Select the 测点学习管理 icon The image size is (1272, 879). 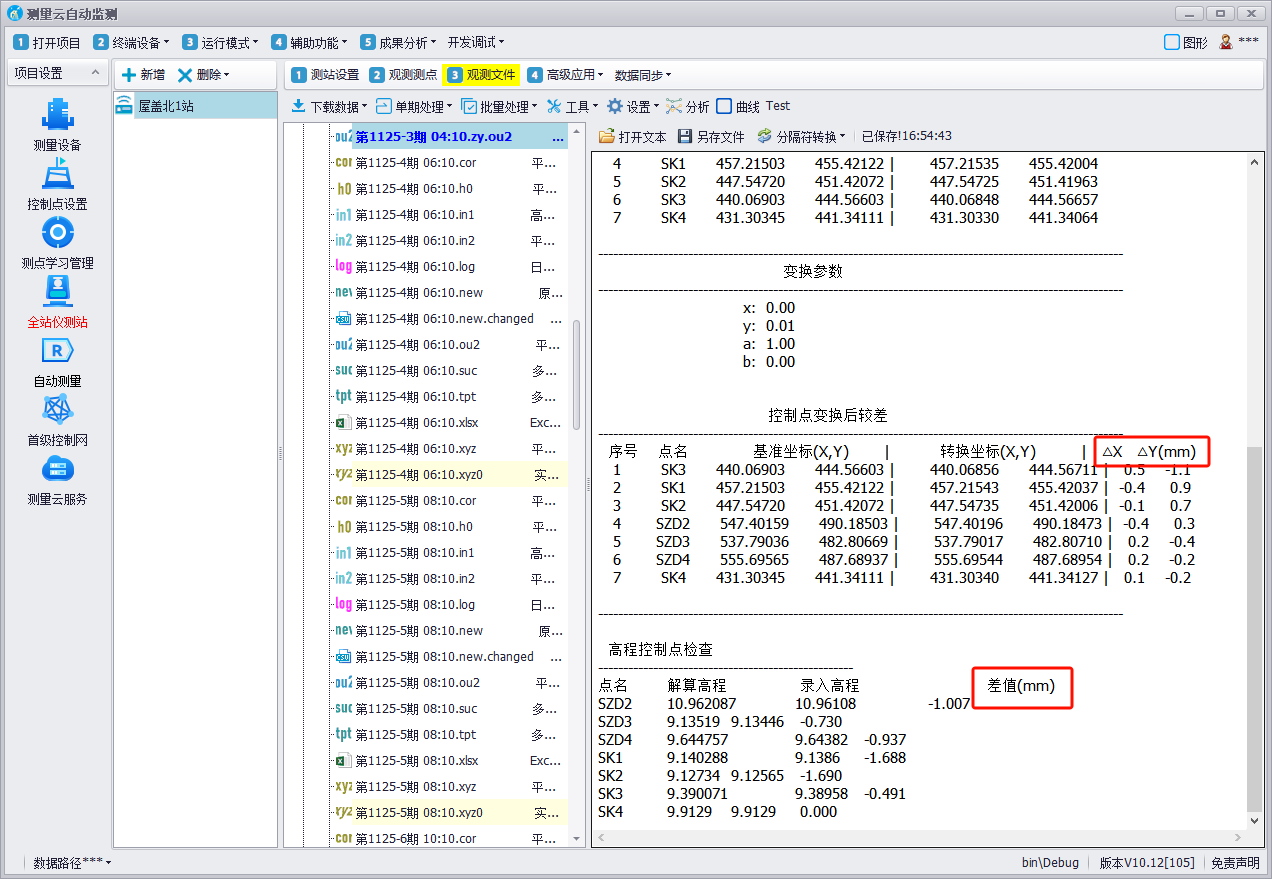point(57,233)
